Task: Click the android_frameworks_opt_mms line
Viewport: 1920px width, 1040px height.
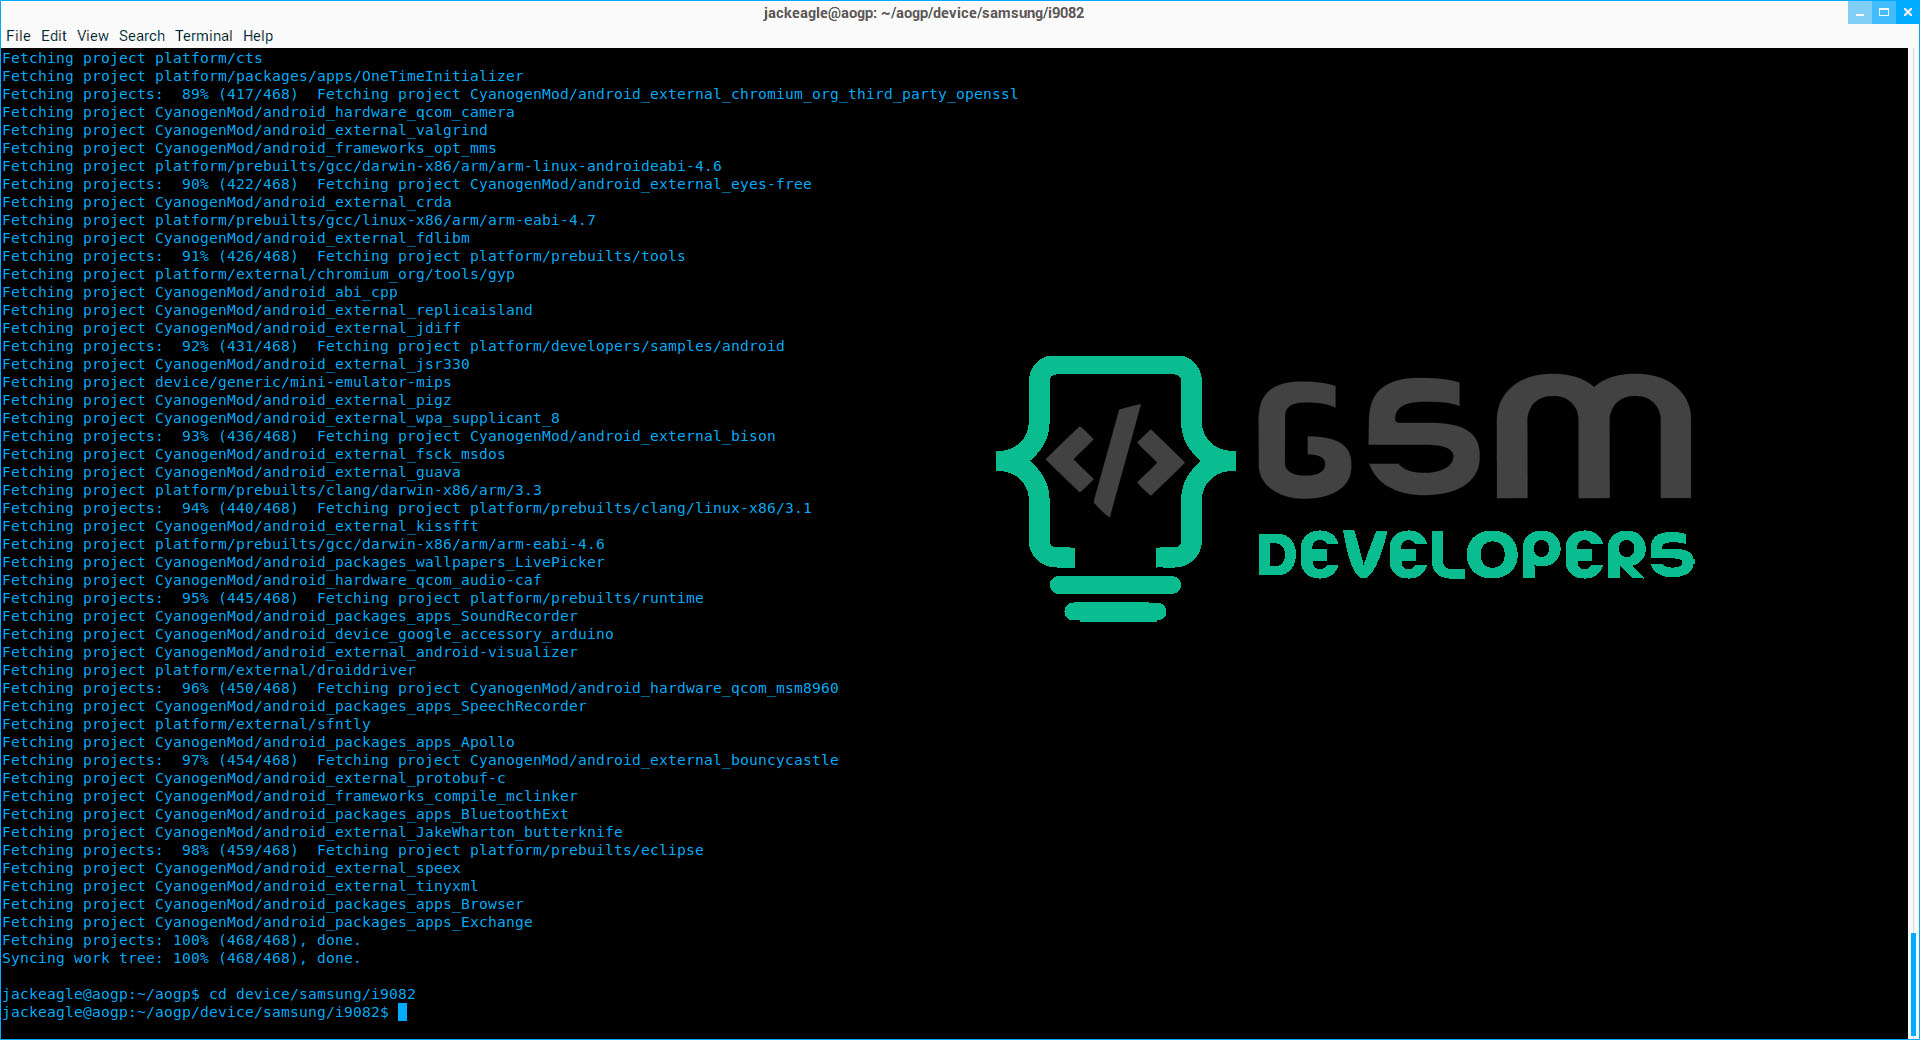Action: point(249,149)
